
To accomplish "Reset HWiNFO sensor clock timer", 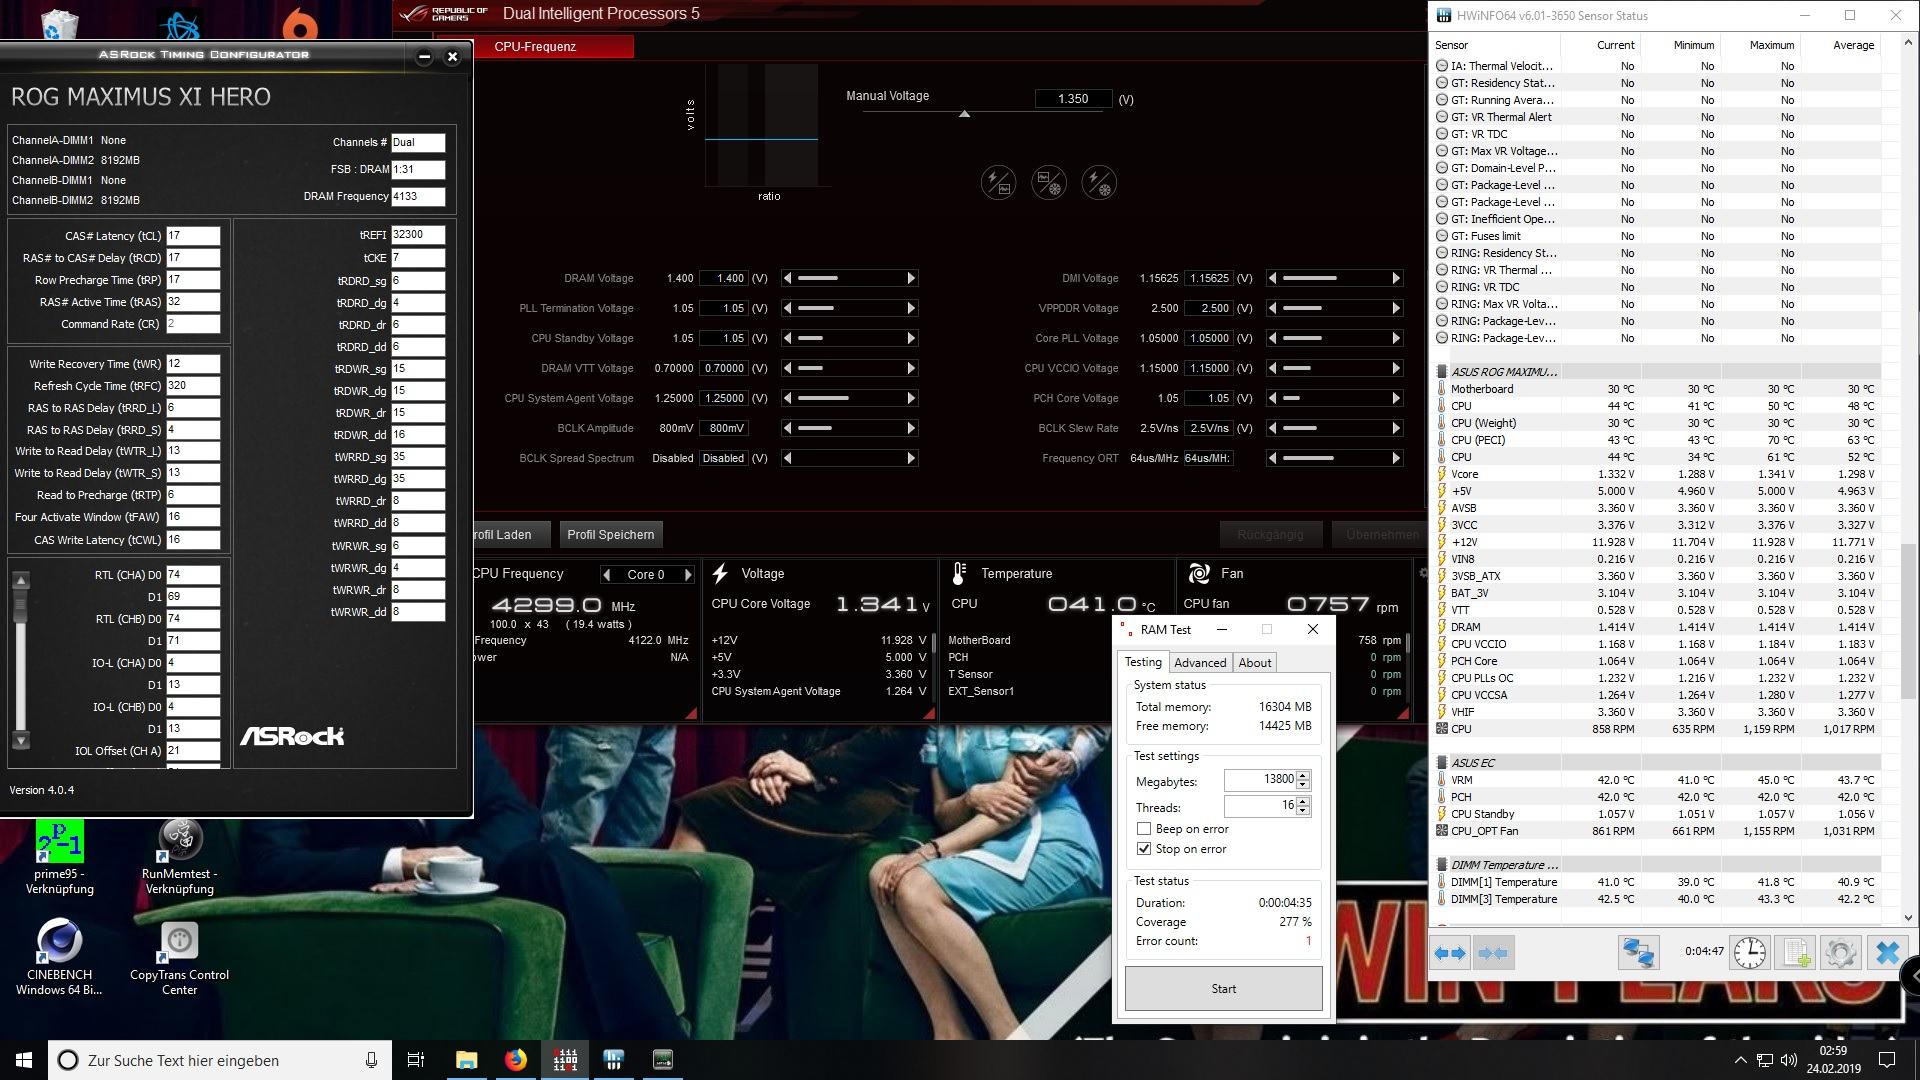I will 1749,952.
